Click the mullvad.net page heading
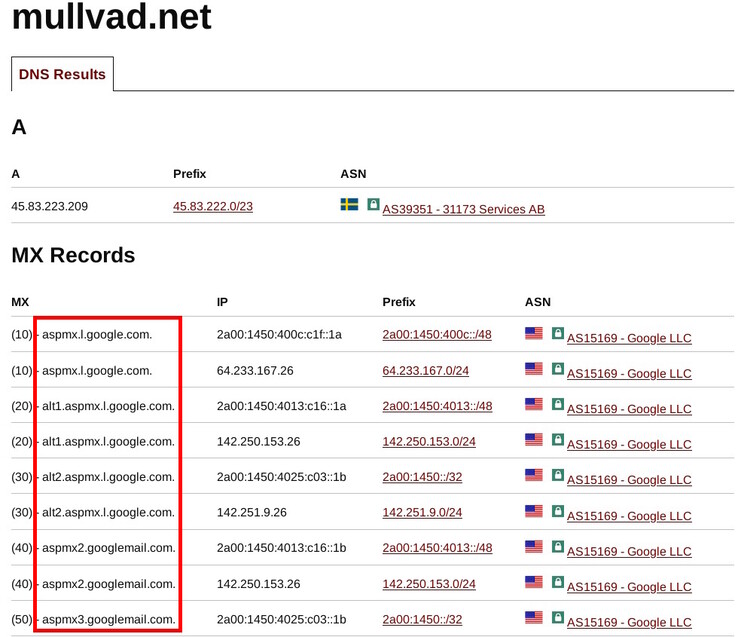Viewport: 738px width, 637px height. pyautogui.click(x=112, y=17)
